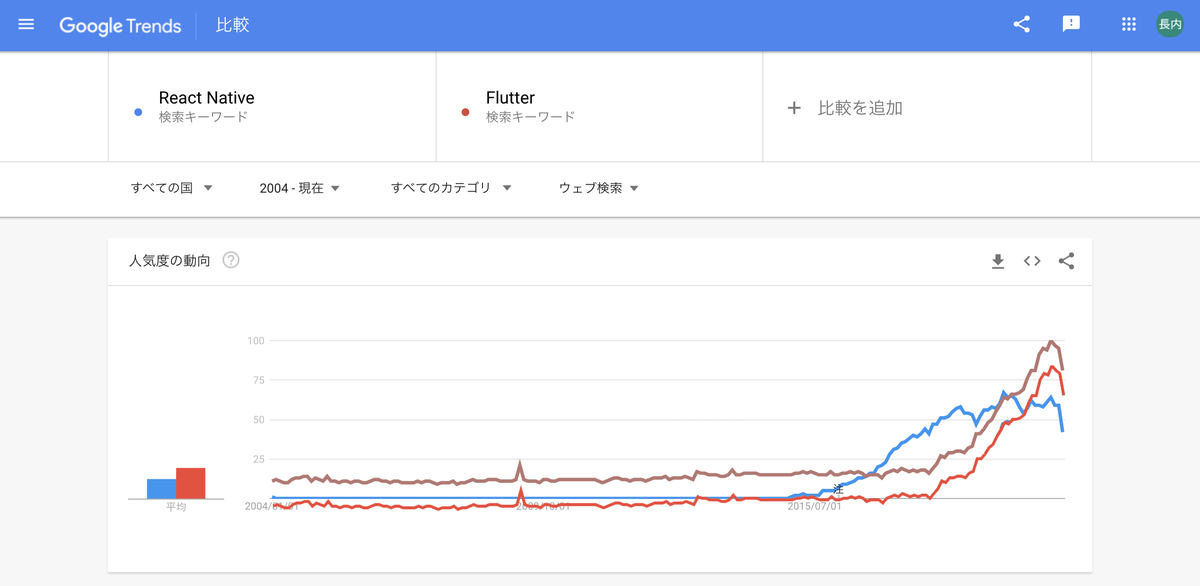Open the help icon beside 人気度の動向
Screen dimensions: 1200x586
click(231, 261)
